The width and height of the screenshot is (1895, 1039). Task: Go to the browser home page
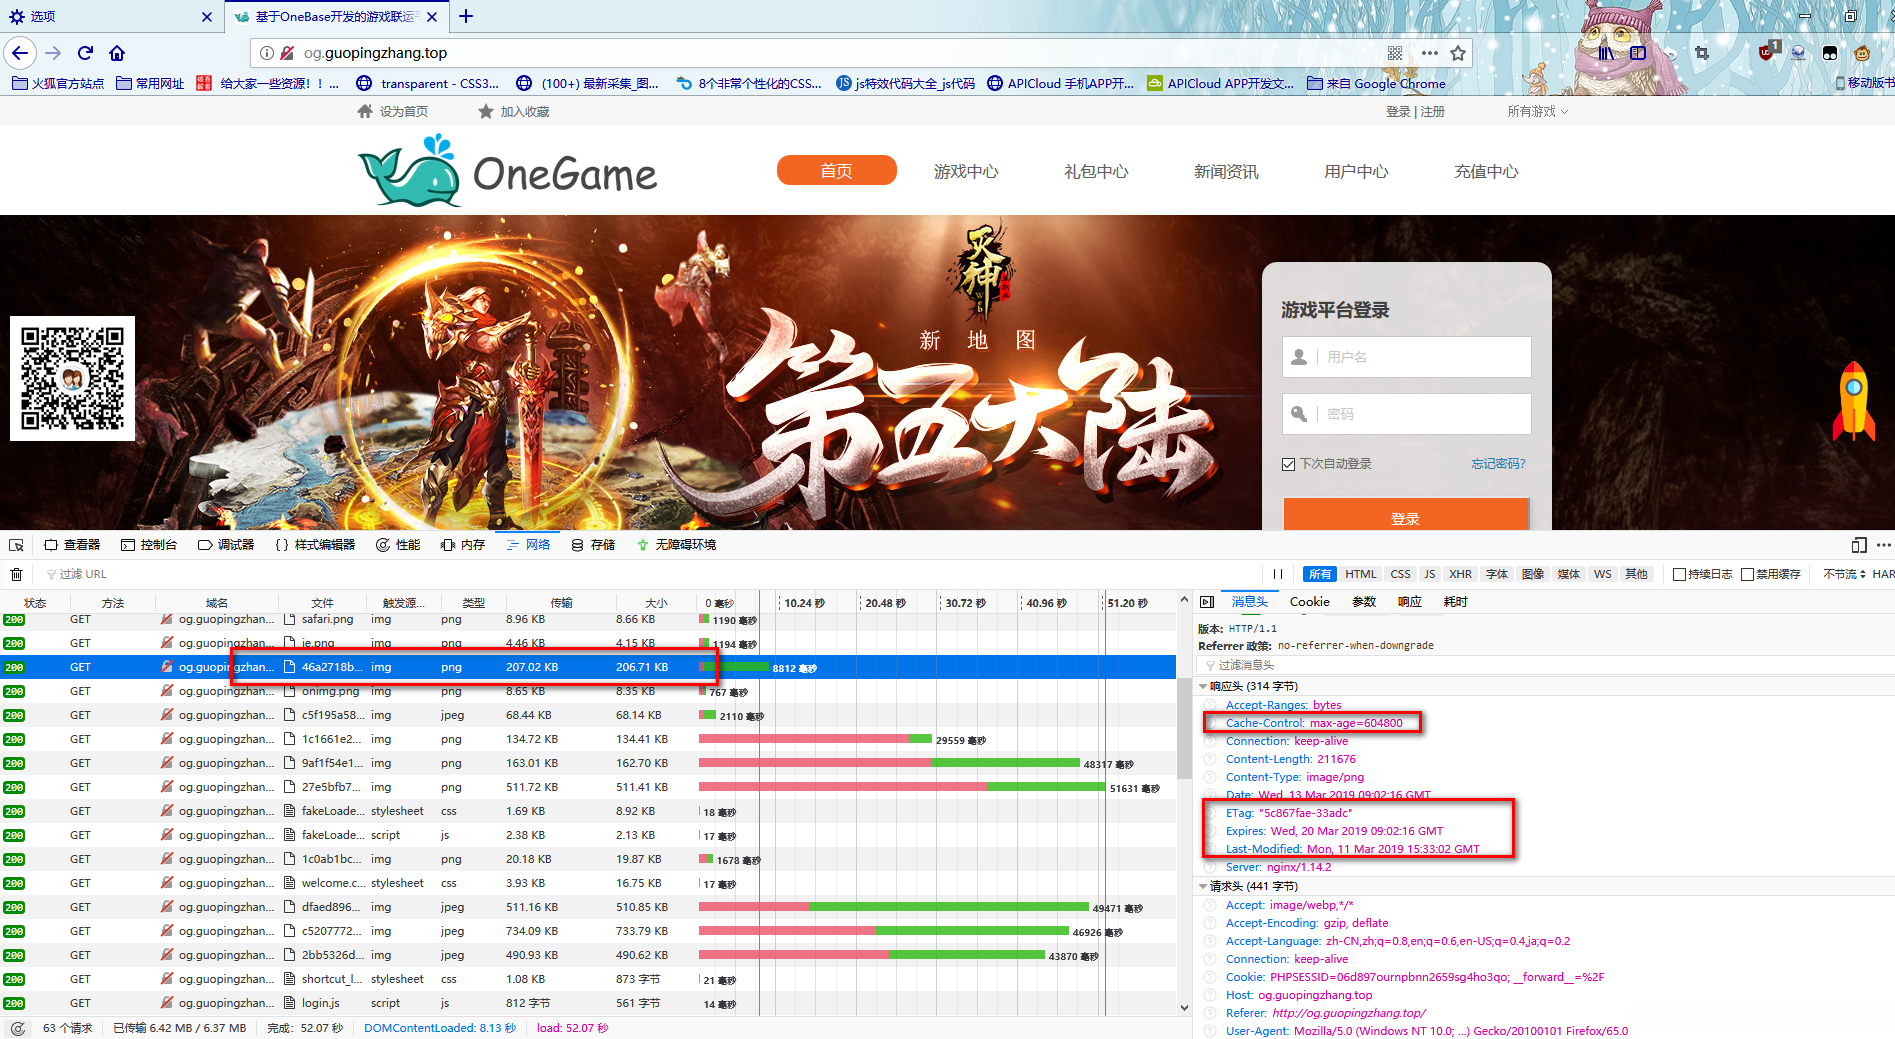tap(117, 53)
